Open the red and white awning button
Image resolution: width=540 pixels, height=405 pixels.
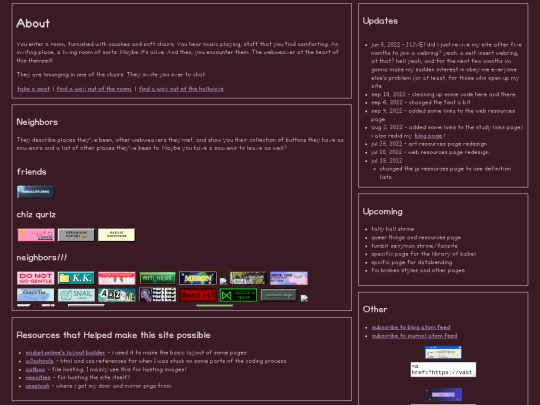pyautogui.click(x=117, y=278)
